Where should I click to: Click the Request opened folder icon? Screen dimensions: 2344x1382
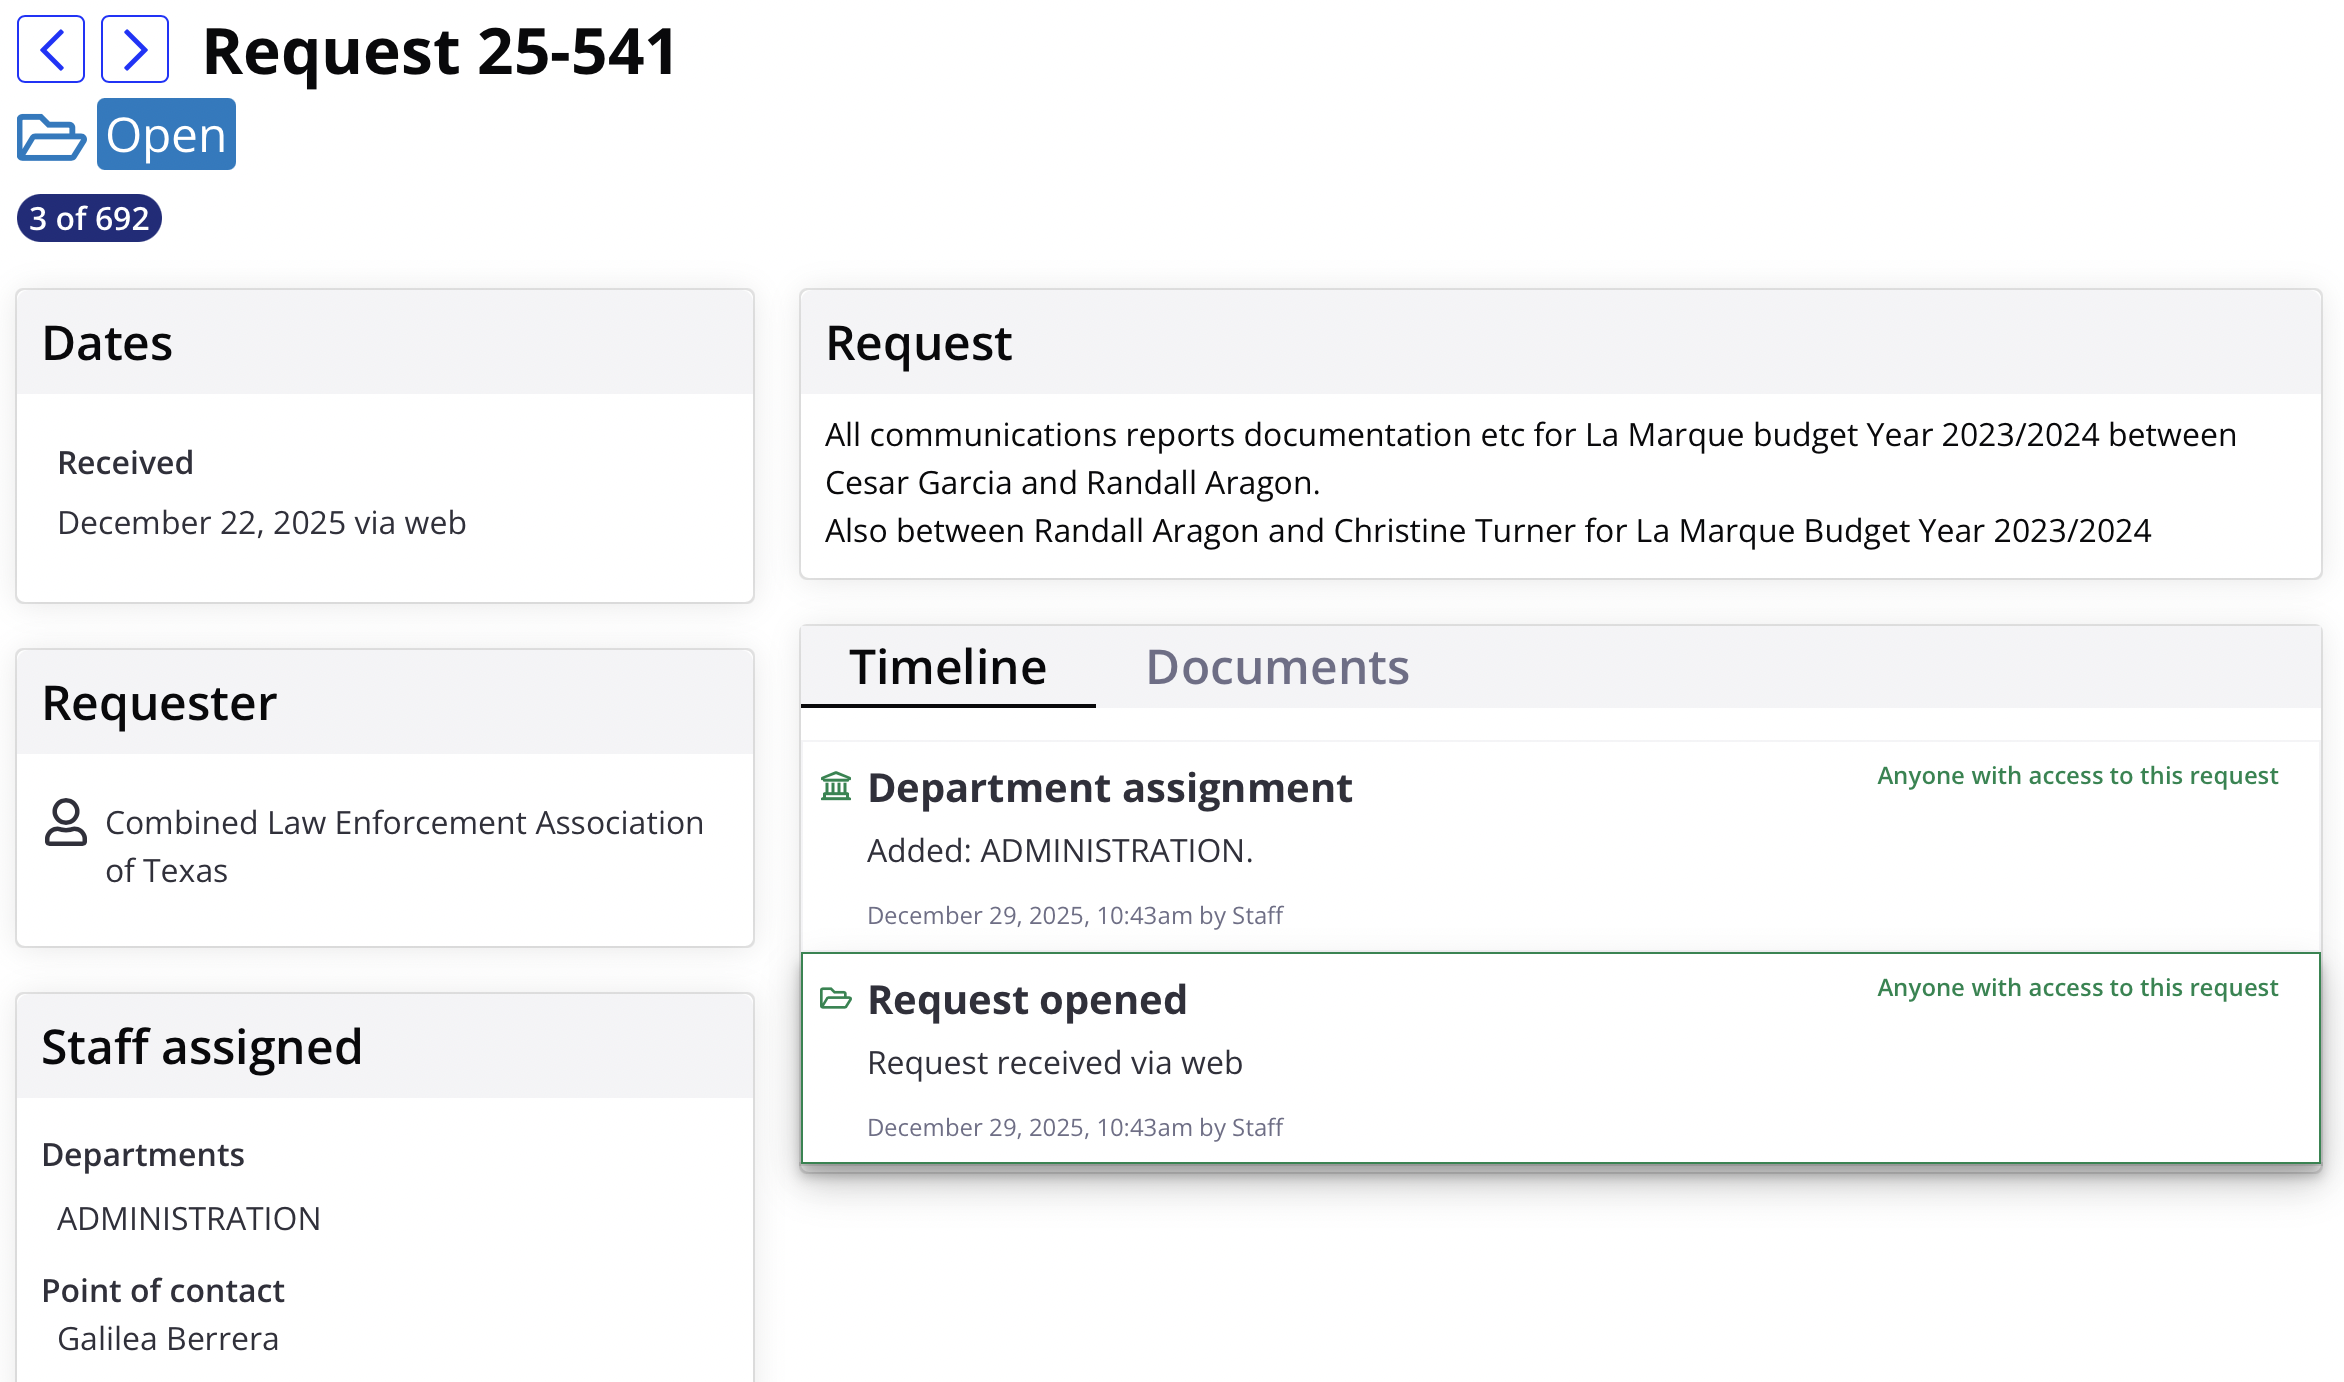click(x=836, y=998)
